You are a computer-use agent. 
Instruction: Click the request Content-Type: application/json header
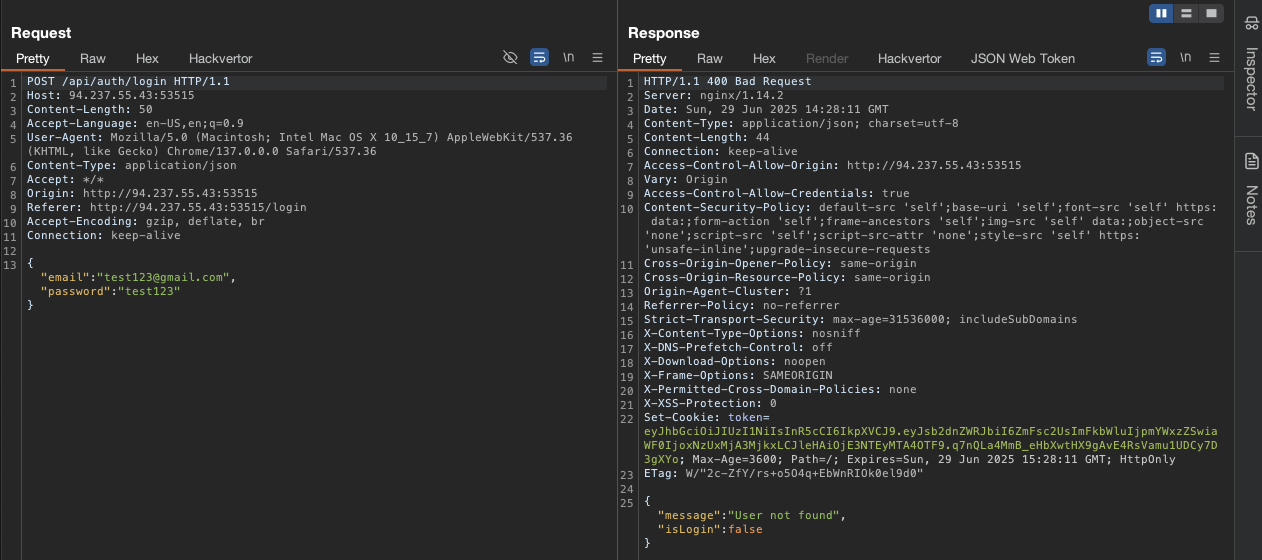point(132,166)
